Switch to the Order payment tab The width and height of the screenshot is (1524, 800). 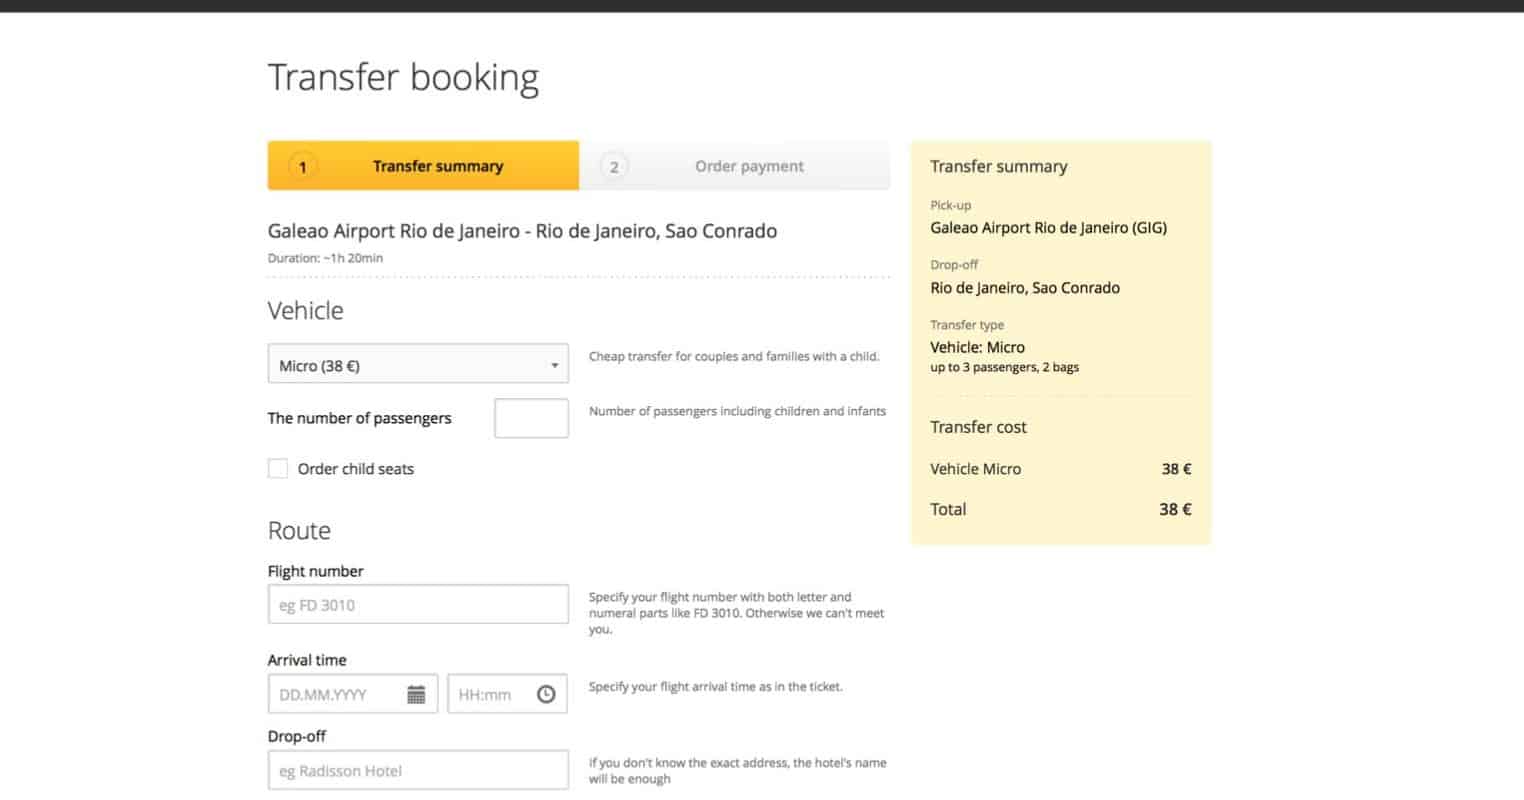tap(748, 167)
